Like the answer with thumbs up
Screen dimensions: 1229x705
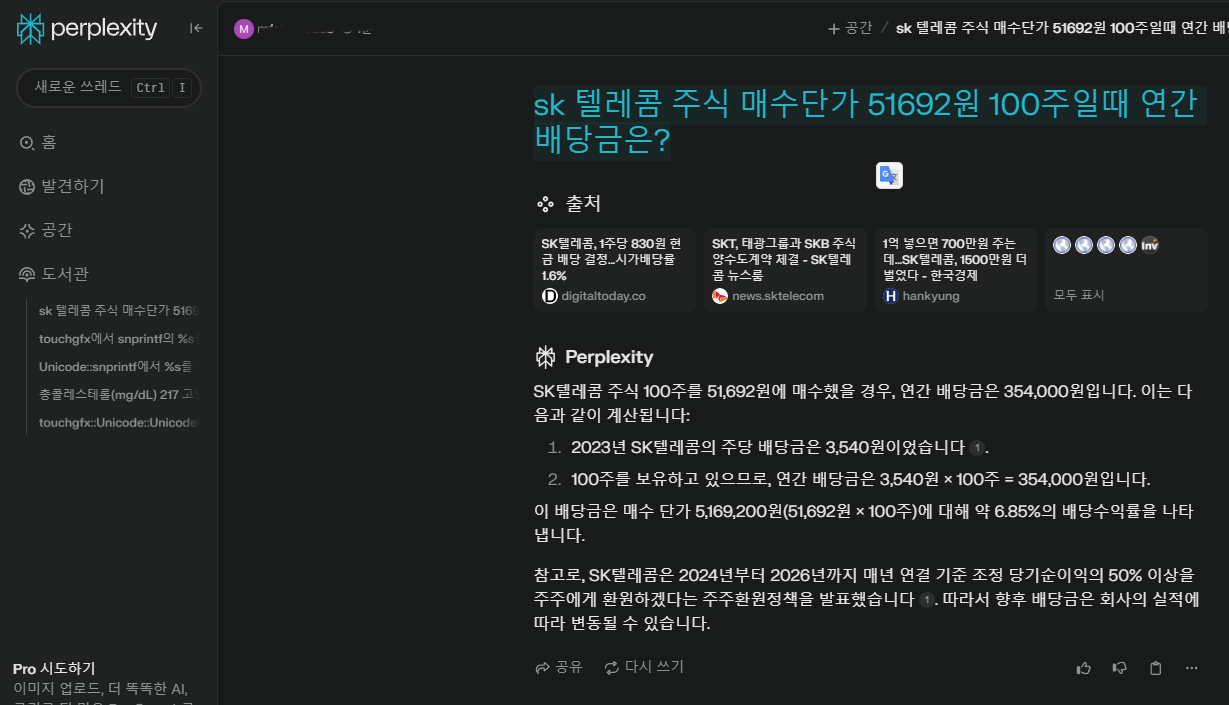(1083, 668)
